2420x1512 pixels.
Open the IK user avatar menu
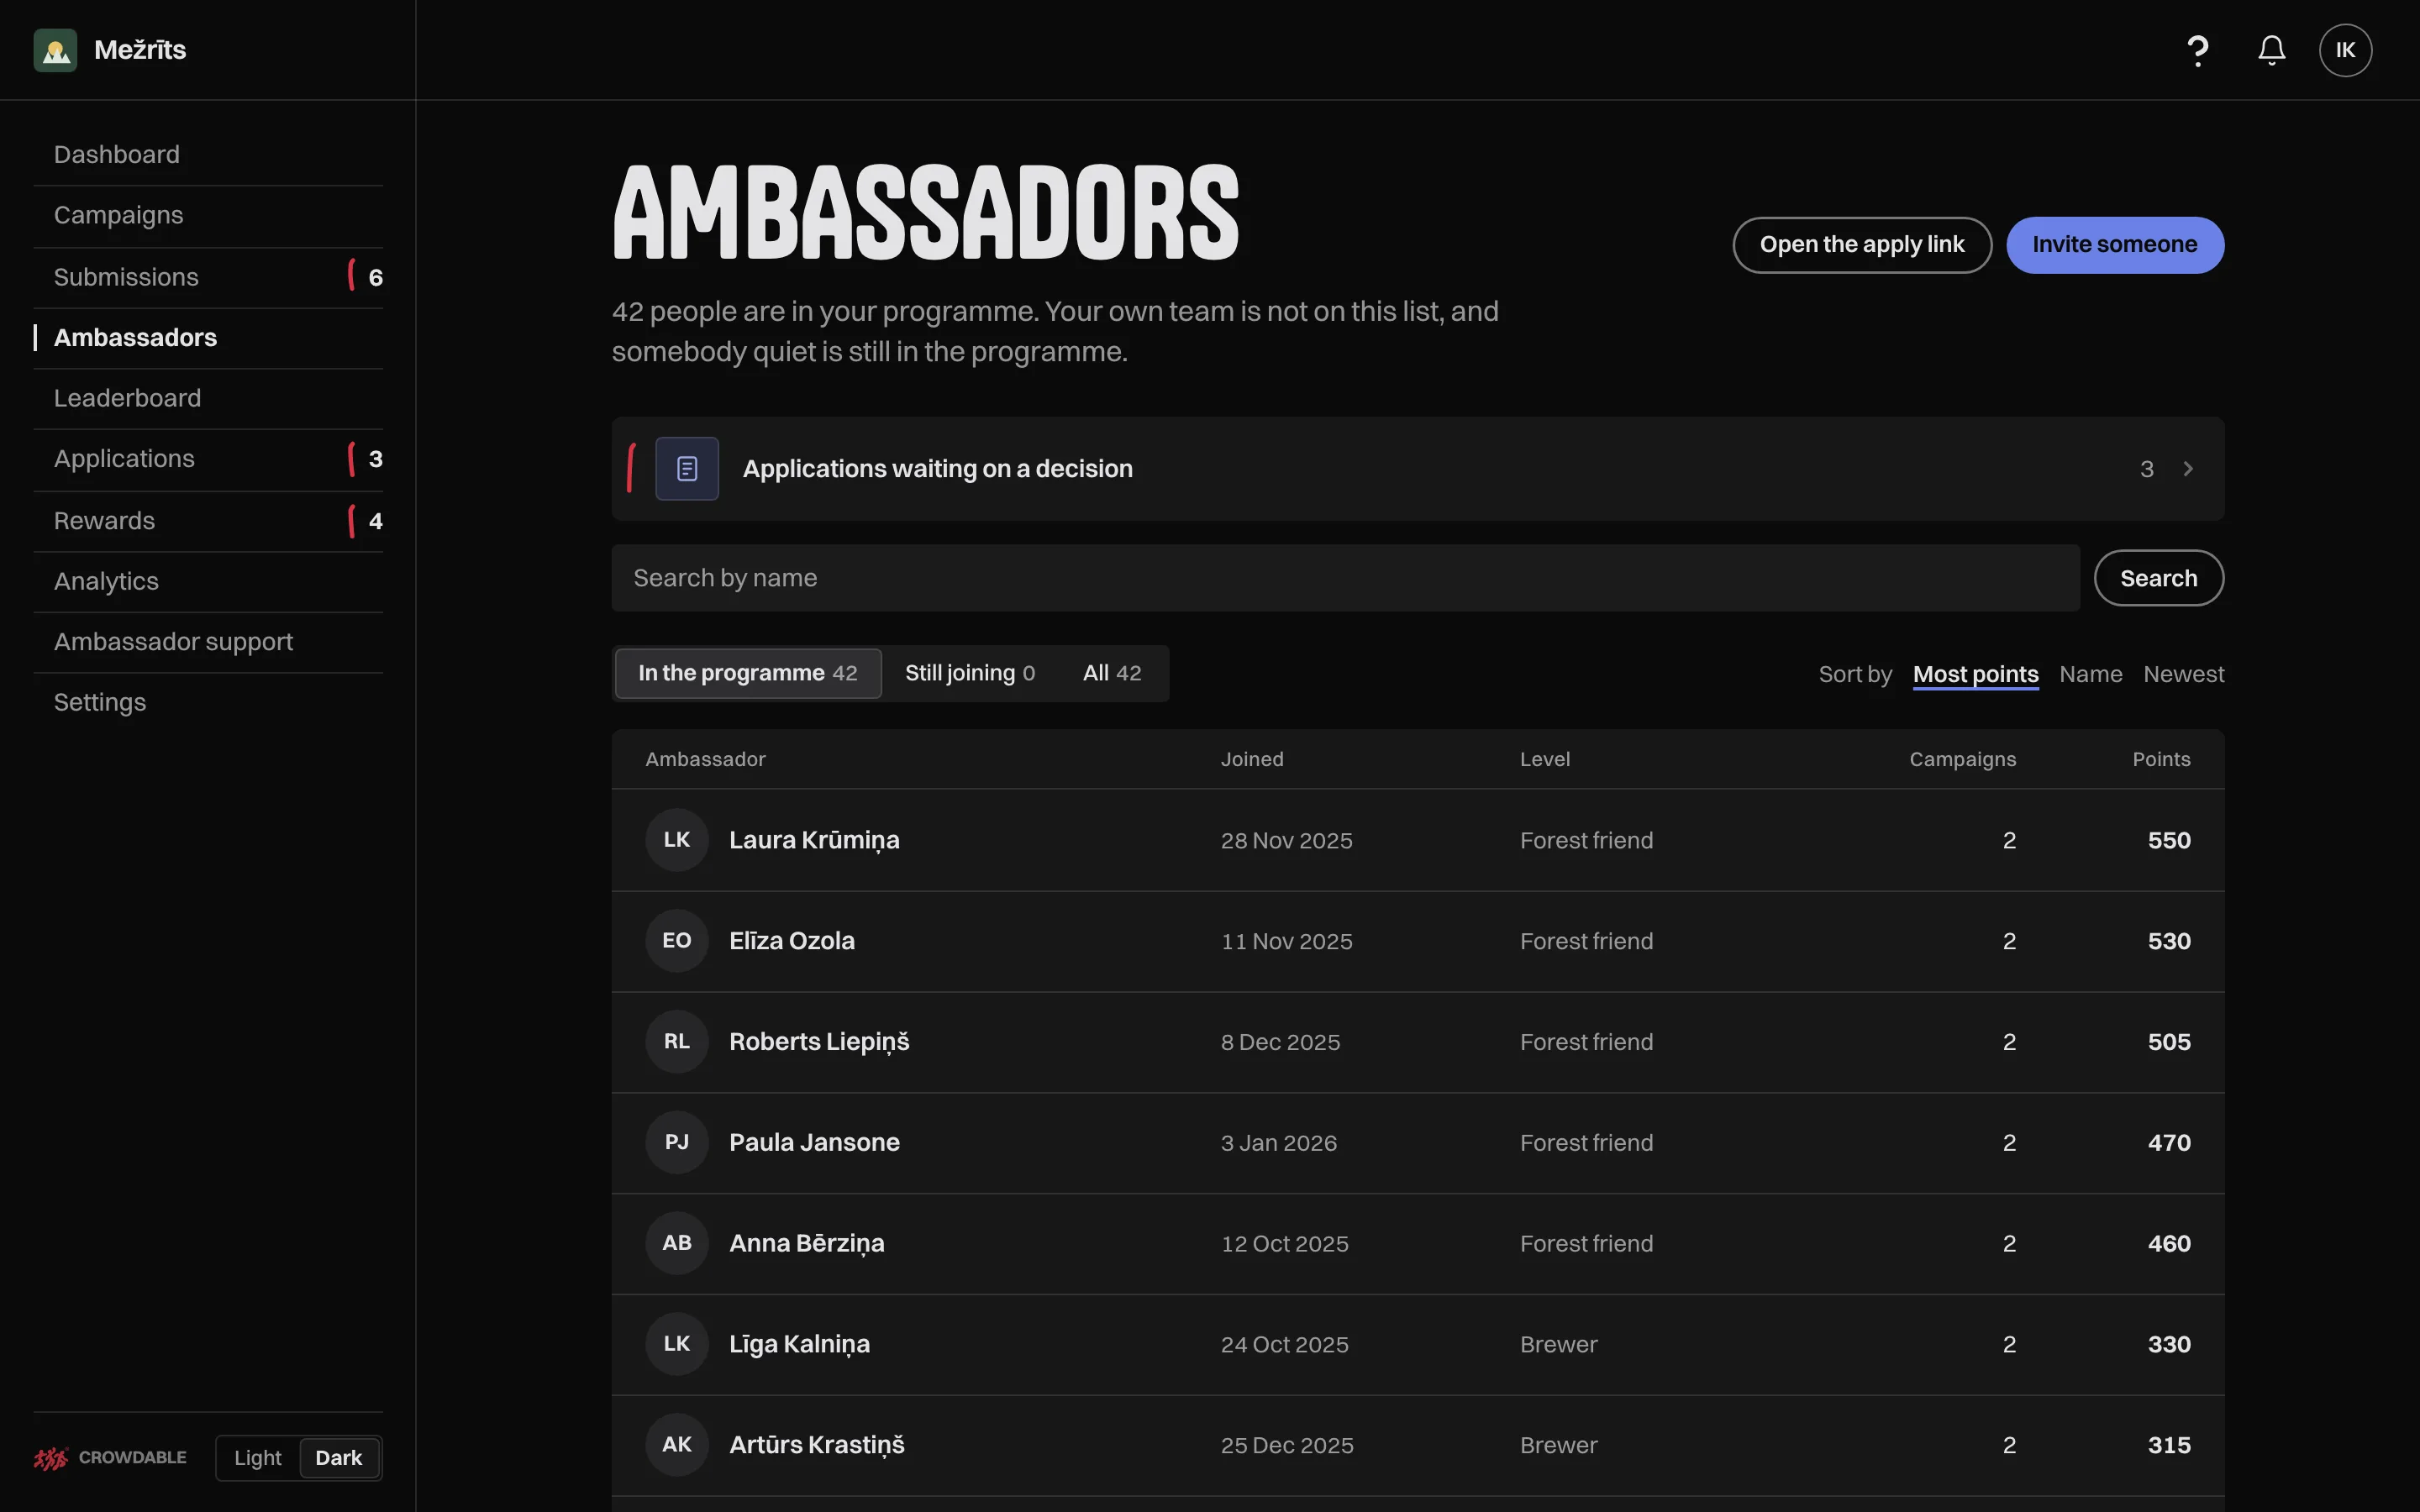pos(2345,50)
